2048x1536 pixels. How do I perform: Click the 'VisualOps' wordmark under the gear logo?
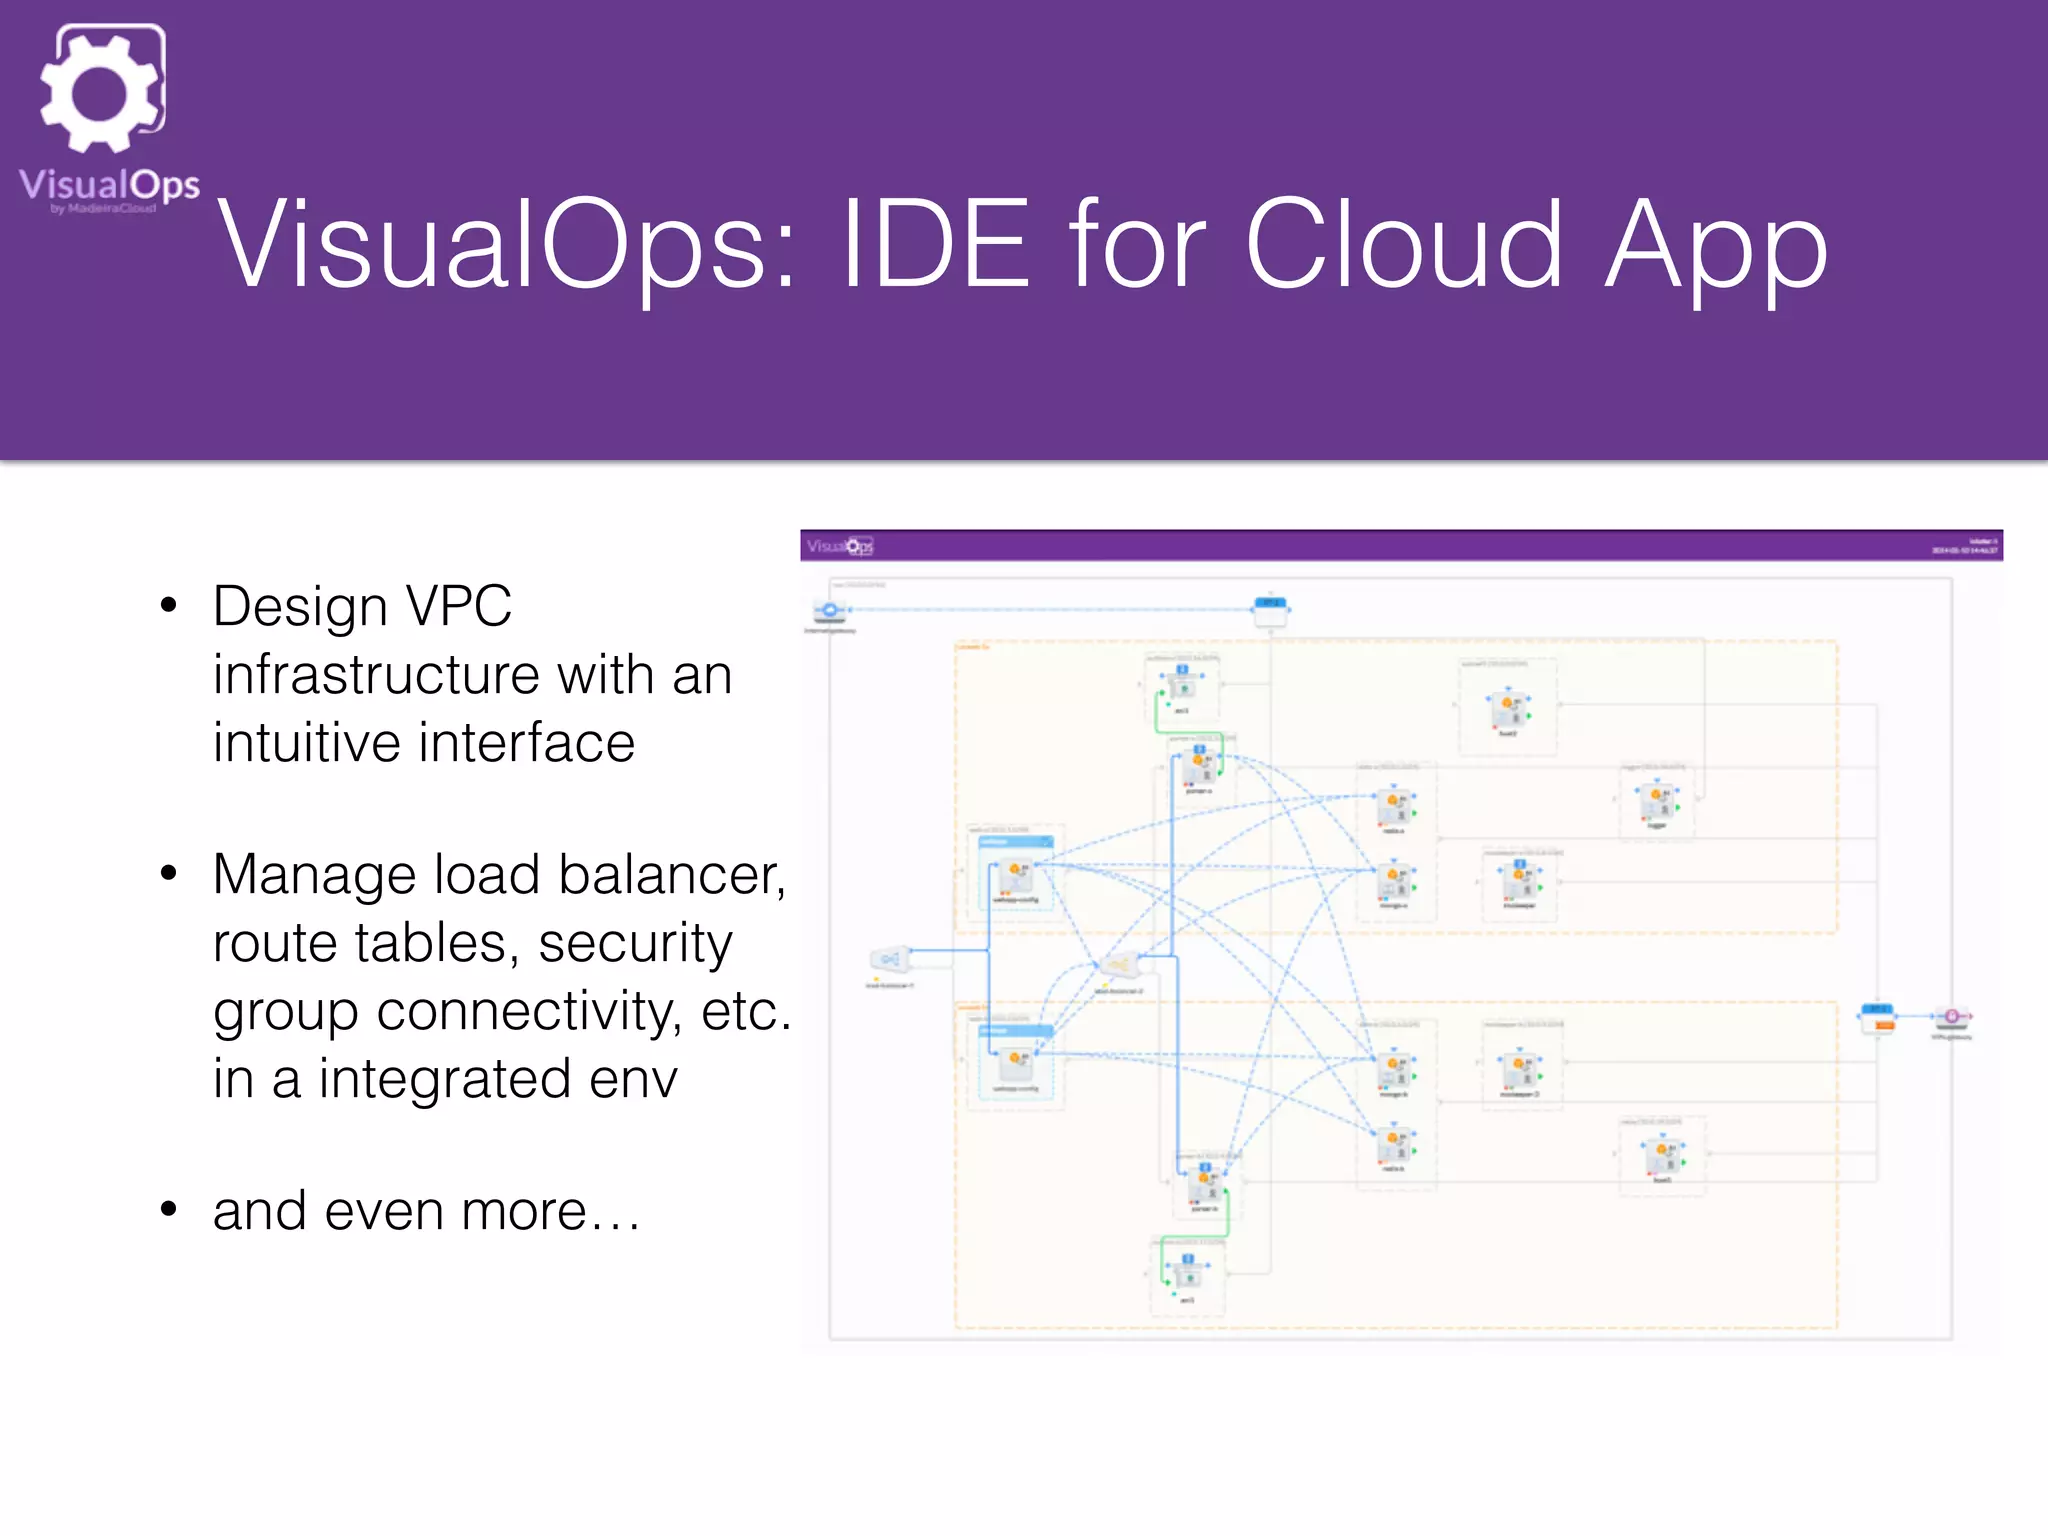(x=109, y=184)
